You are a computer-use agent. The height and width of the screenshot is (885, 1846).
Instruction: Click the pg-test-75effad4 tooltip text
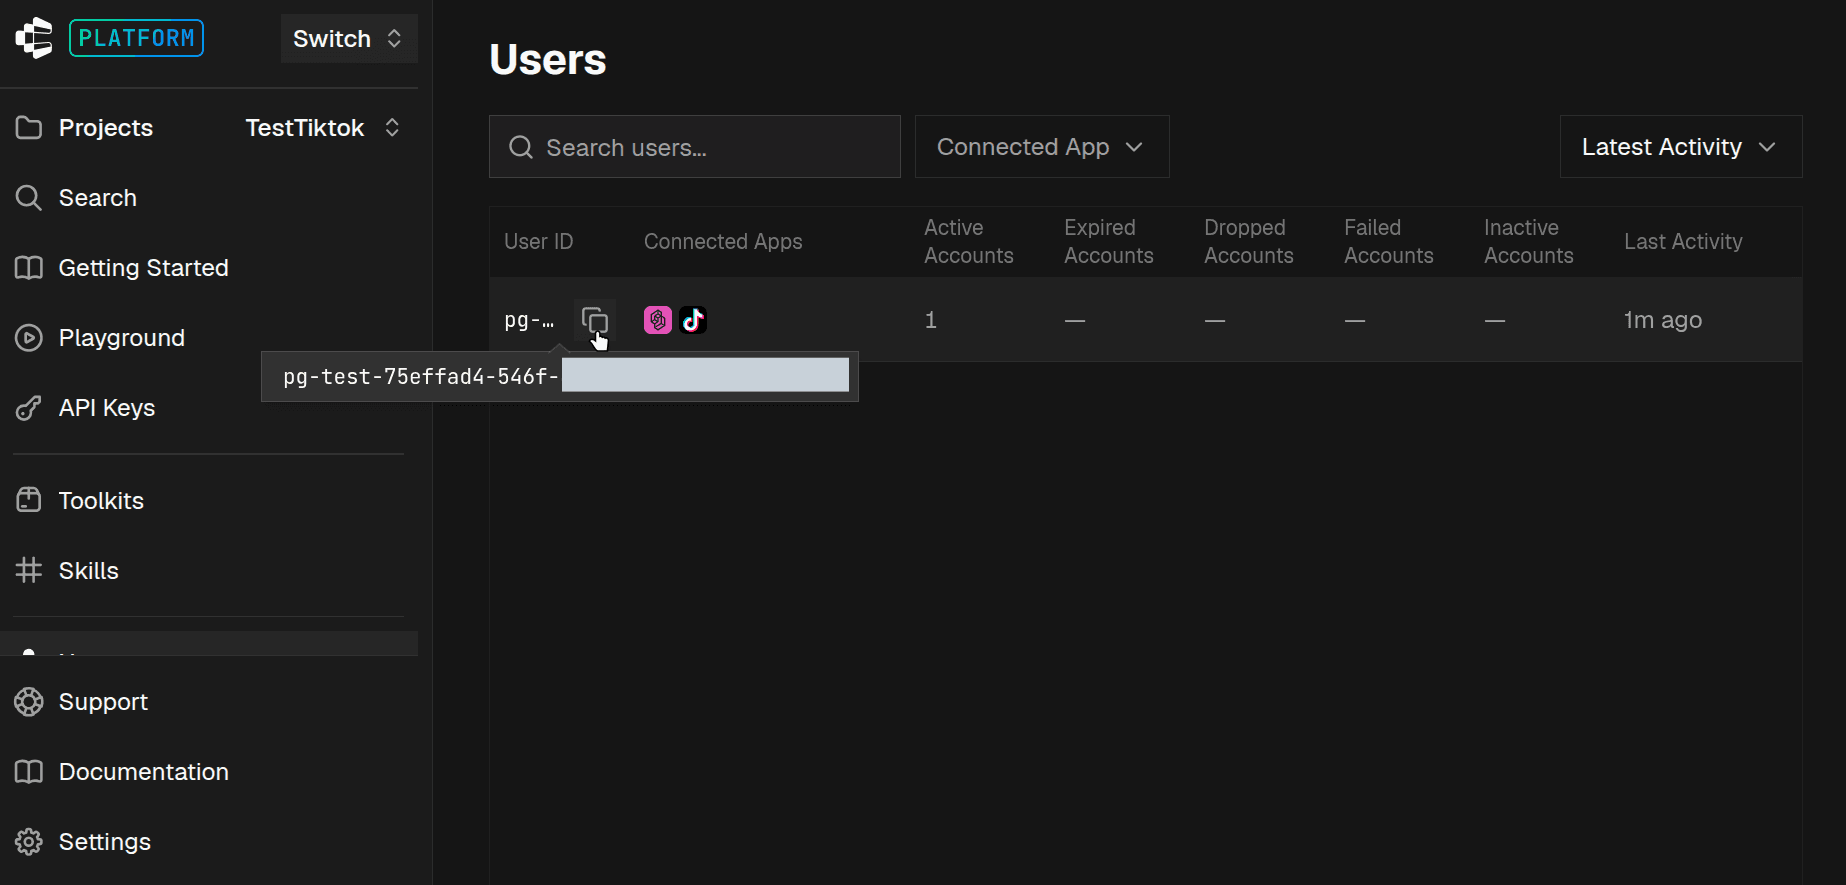(420, 377)
